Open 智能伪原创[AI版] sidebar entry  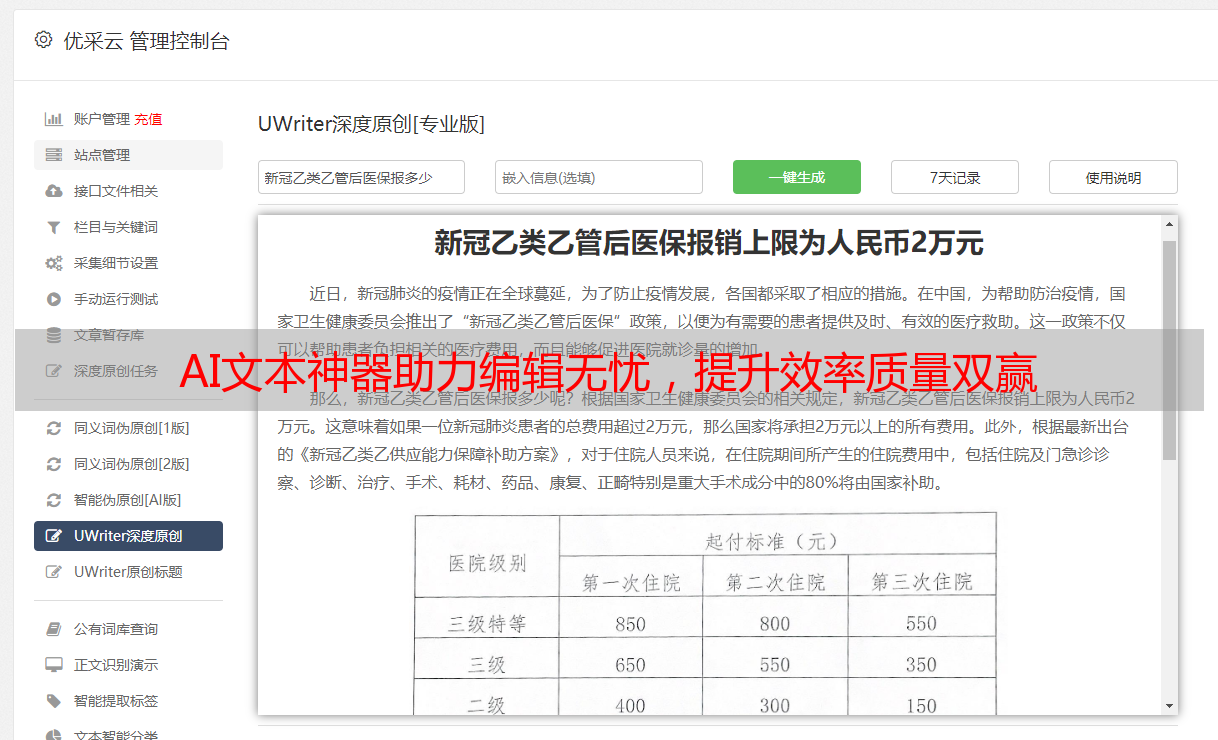(x=127, y=500)
